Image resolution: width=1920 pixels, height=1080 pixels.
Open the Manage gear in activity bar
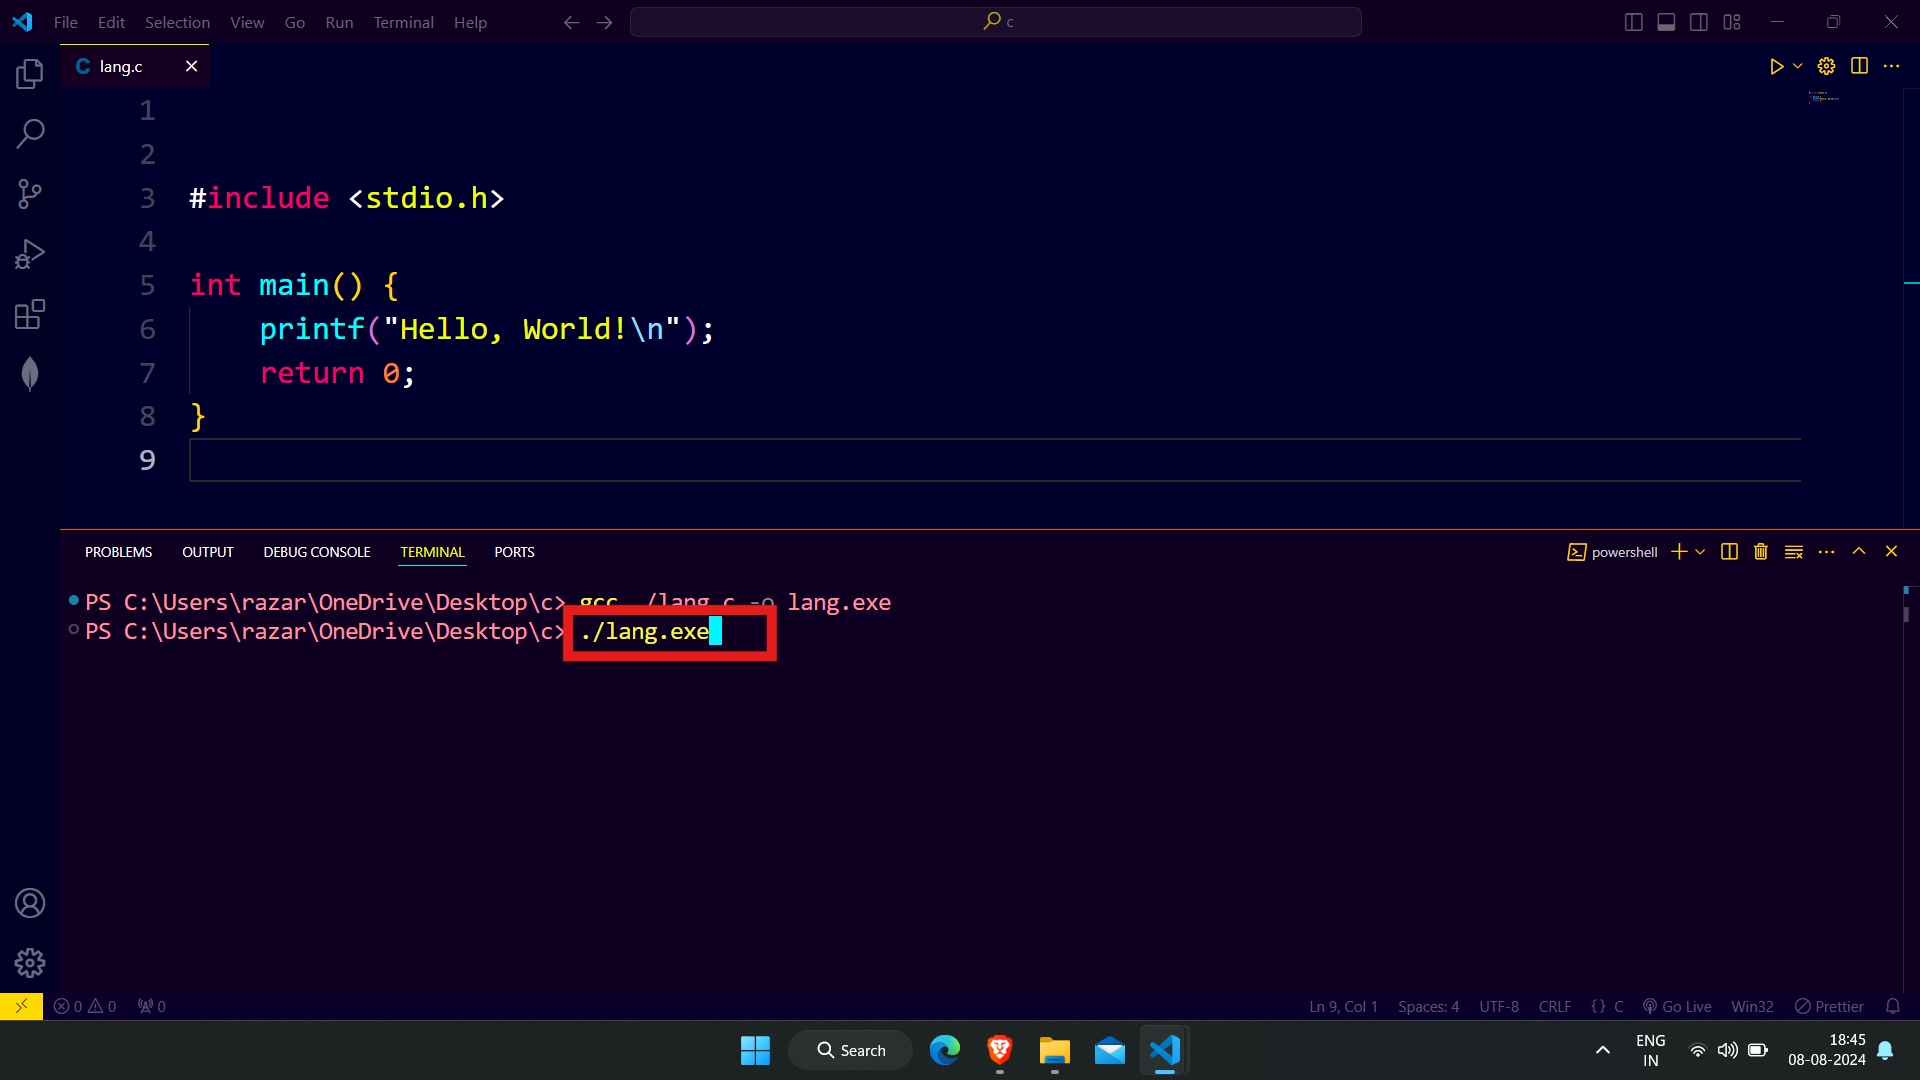click(30, 963)
